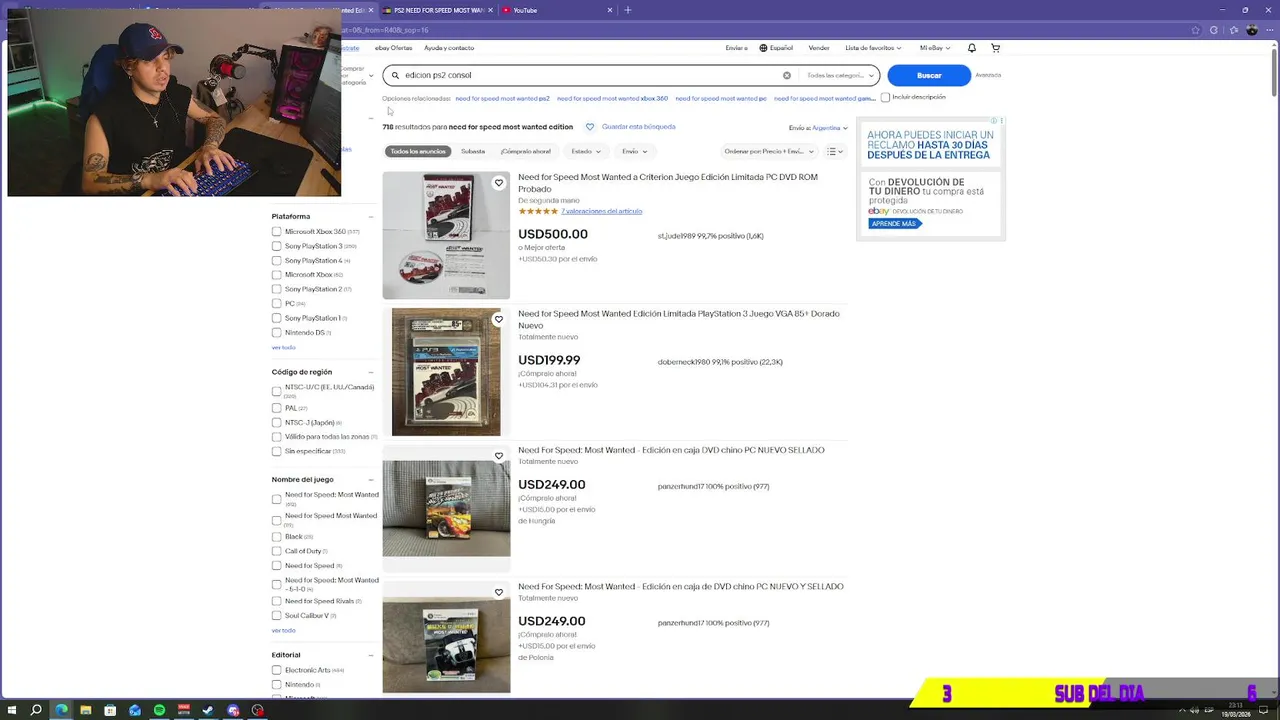Tick the Nintendo DS checkbox
This screenshot has height=720, width=1280.
pyautogui.click(x=277, y=332)
